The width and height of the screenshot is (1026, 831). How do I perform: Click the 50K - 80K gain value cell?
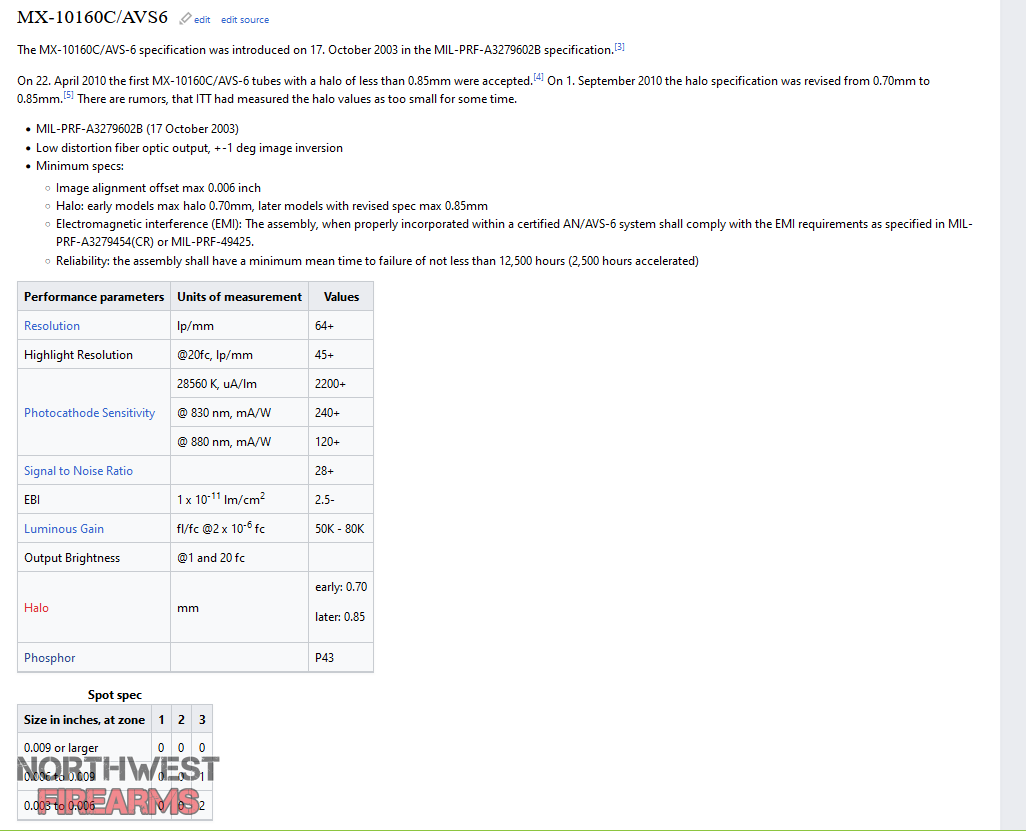[341, 529]
